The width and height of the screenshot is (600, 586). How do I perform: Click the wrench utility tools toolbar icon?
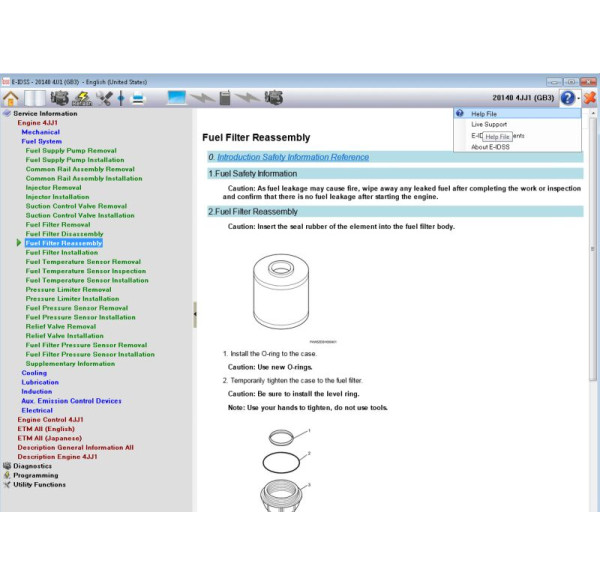(103, 97)
